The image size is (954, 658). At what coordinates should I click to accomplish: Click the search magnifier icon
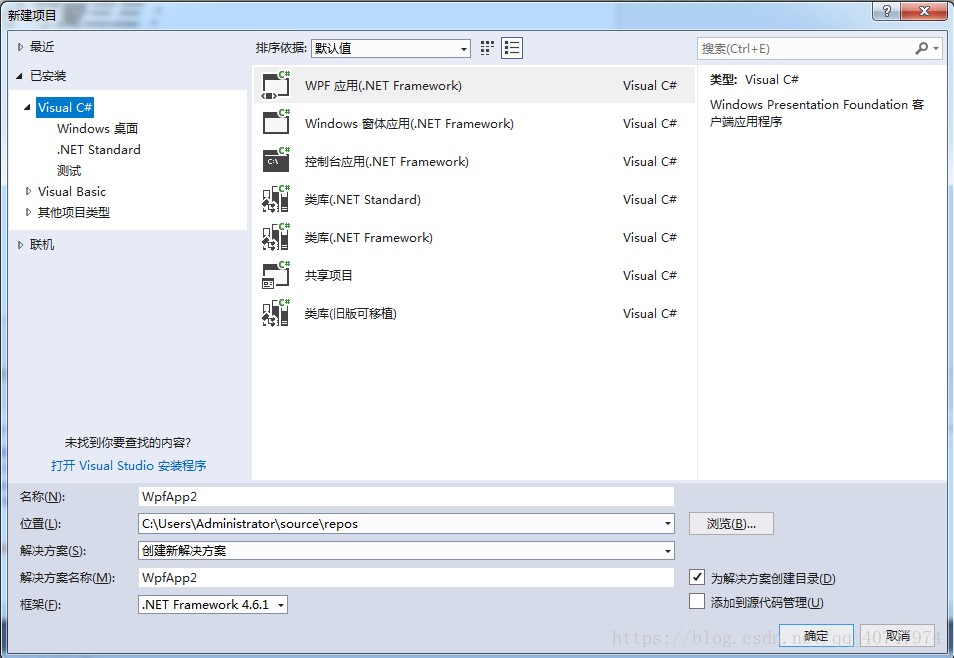pyautogui.click(x=921, y=48)
